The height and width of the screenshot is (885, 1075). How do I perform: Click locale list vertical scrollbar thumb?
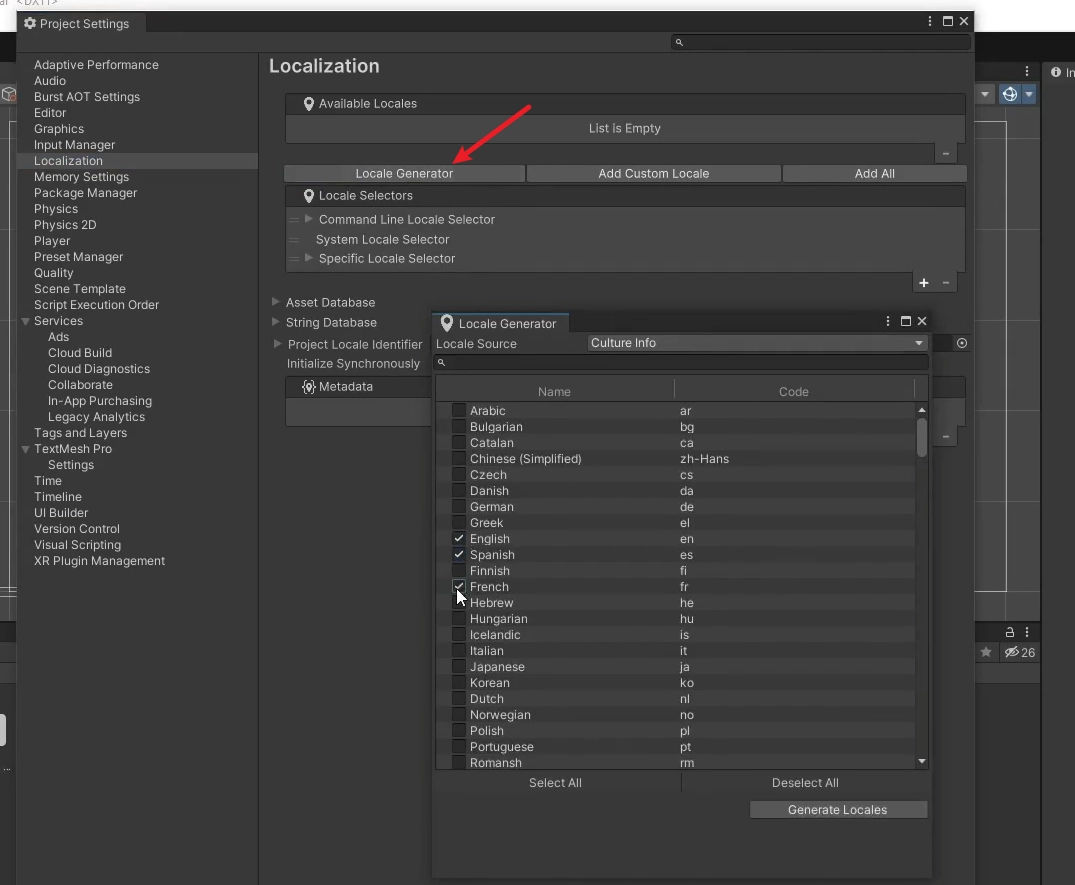coord(921,437)
